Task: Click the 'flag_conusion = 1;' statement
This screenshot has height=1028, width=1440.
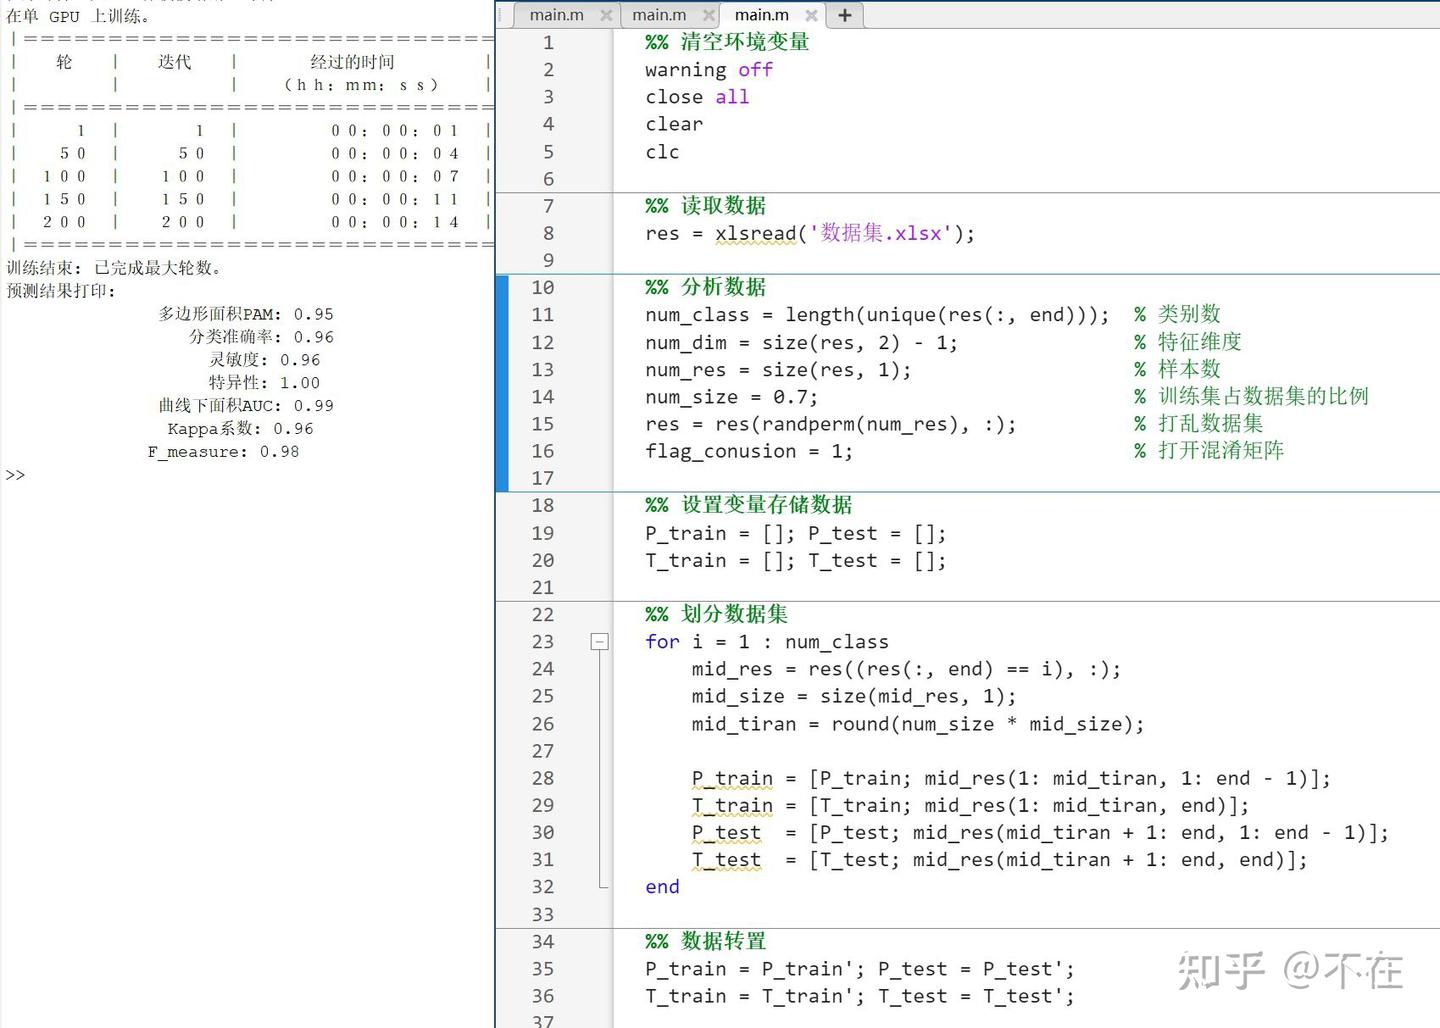Action: click(749, 451)
